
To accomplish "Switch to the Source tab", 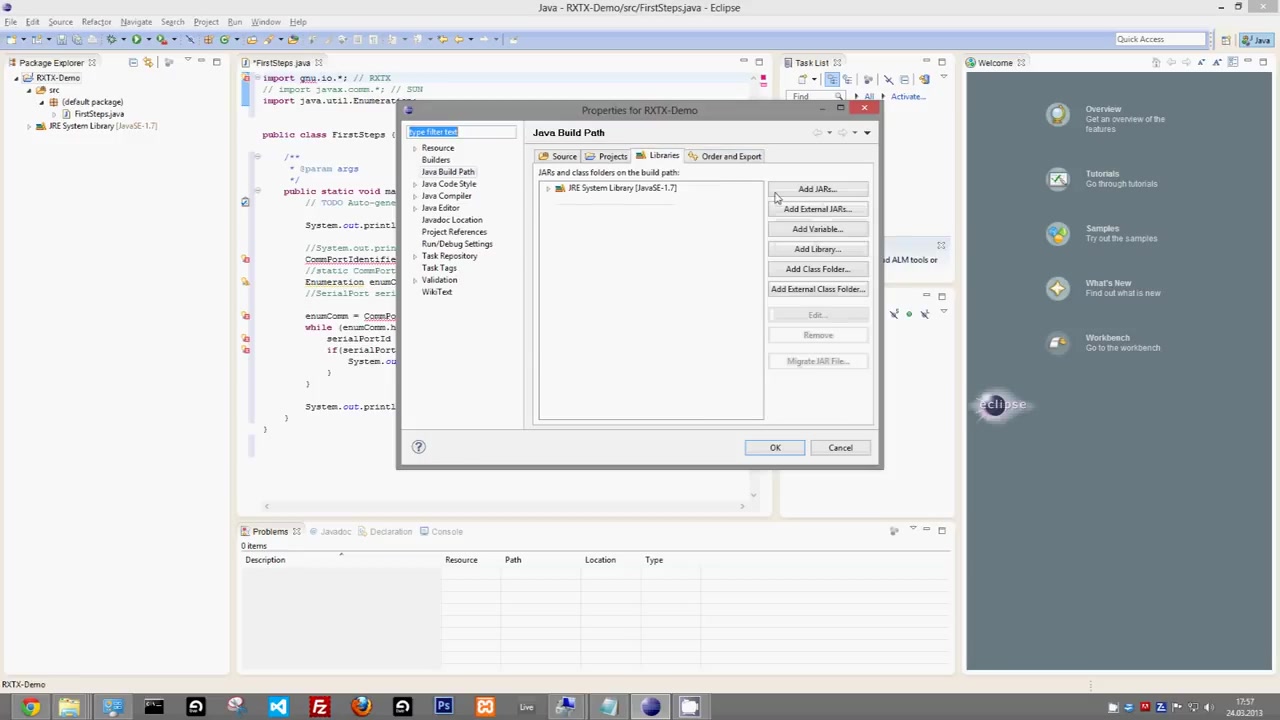I will [x=557, y=156].
